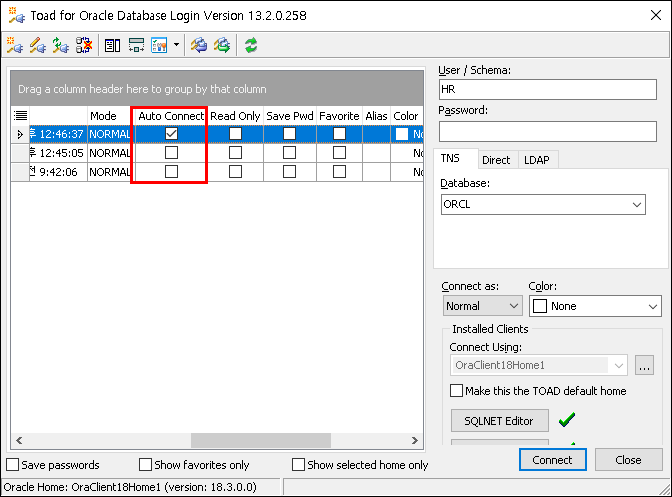
Task: Sort by the Read Only column header
Action: (235, 116)
